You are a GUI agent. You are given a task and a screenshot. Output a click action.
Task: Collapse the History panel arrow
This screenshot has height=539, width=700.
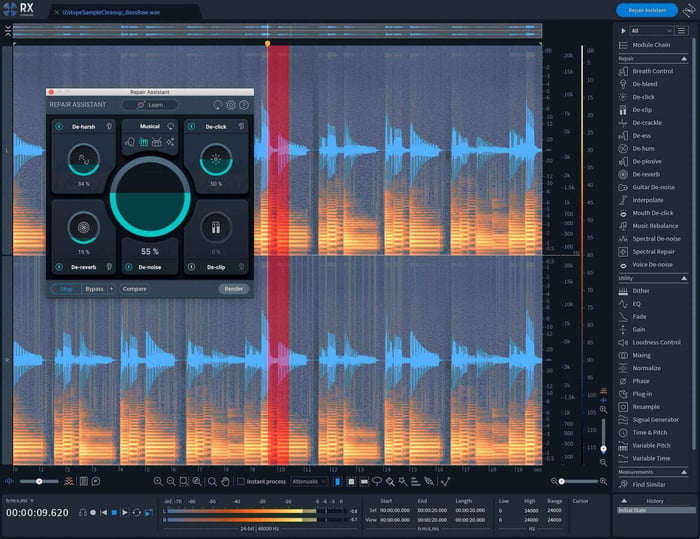(624, 501)
